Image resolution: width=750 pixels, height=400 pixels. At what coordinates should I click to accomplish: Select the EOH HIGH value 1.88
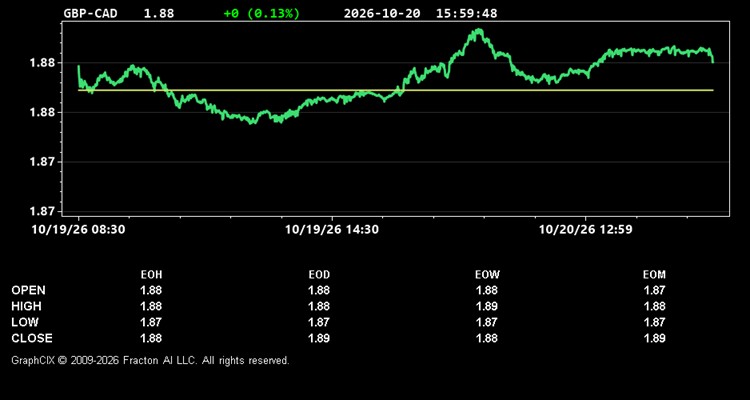(151, 306)
